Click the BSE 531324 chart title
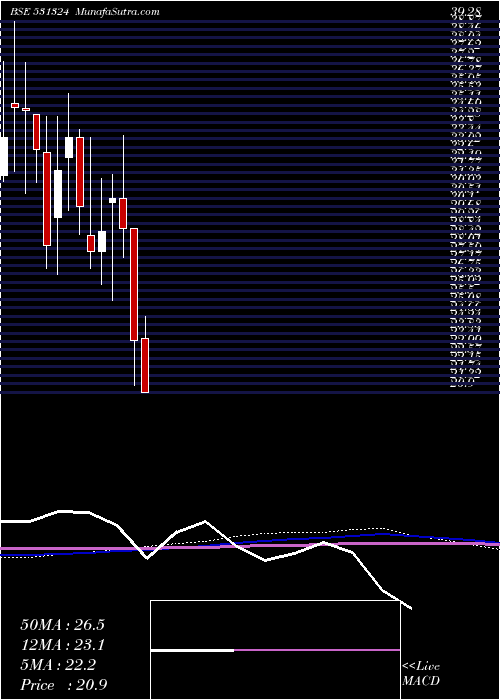The width and height of the screenshot is (500, 700). (x=39, y=12)
